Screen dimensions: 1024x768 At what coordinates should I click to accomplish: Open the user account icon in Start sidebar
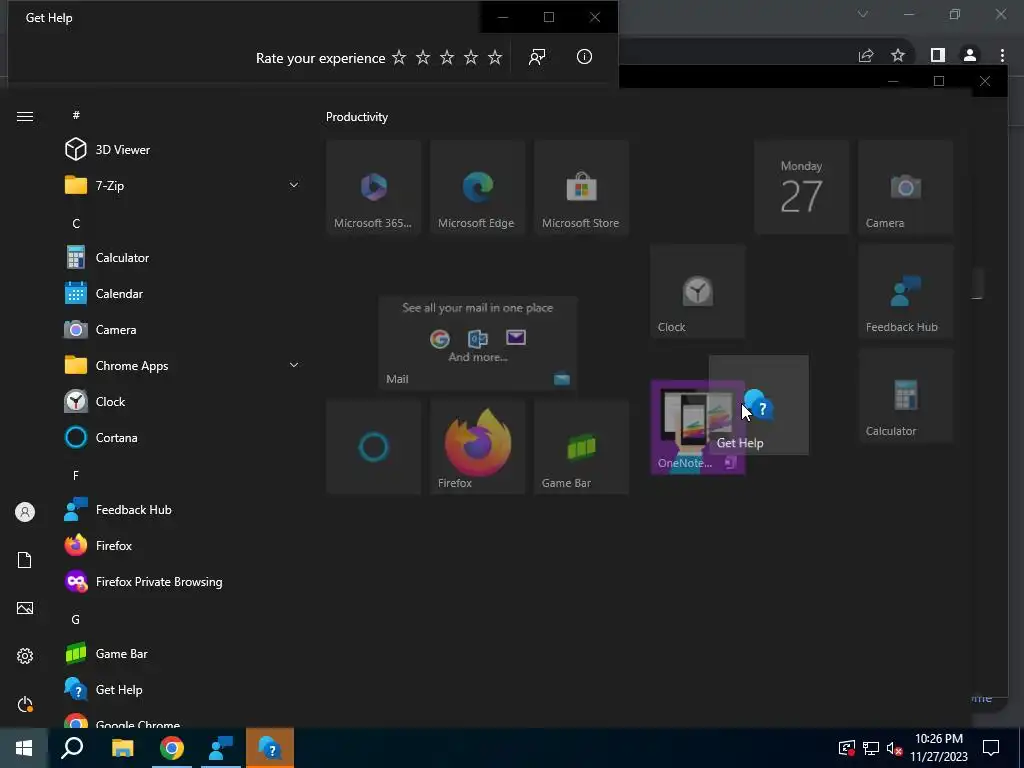click(x=25, y=512)
